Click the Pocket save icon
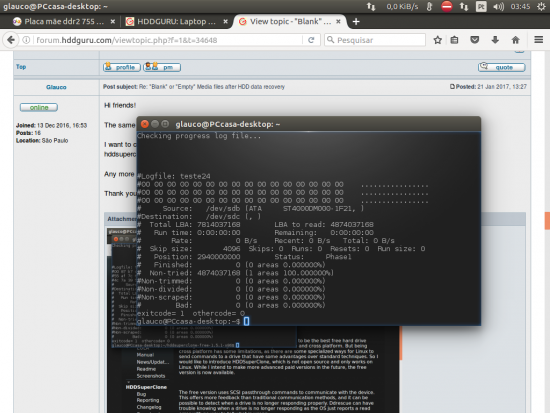The image size is (550, 413). [475, 40]
